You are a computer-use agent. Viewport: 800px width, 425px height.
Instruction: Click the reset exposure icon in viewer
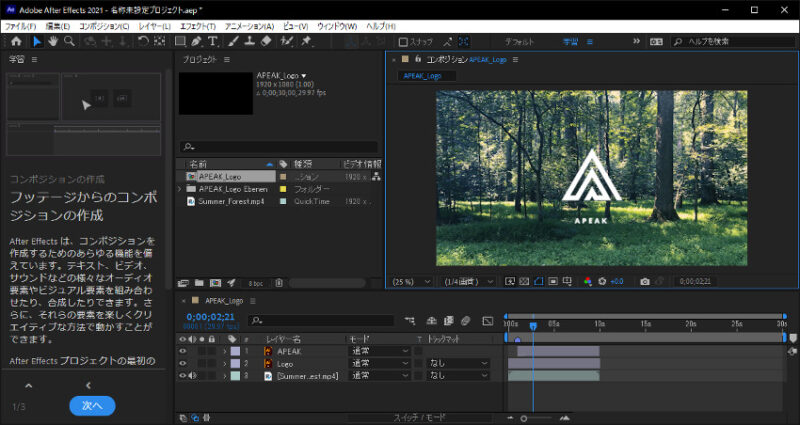coord(602,282)
